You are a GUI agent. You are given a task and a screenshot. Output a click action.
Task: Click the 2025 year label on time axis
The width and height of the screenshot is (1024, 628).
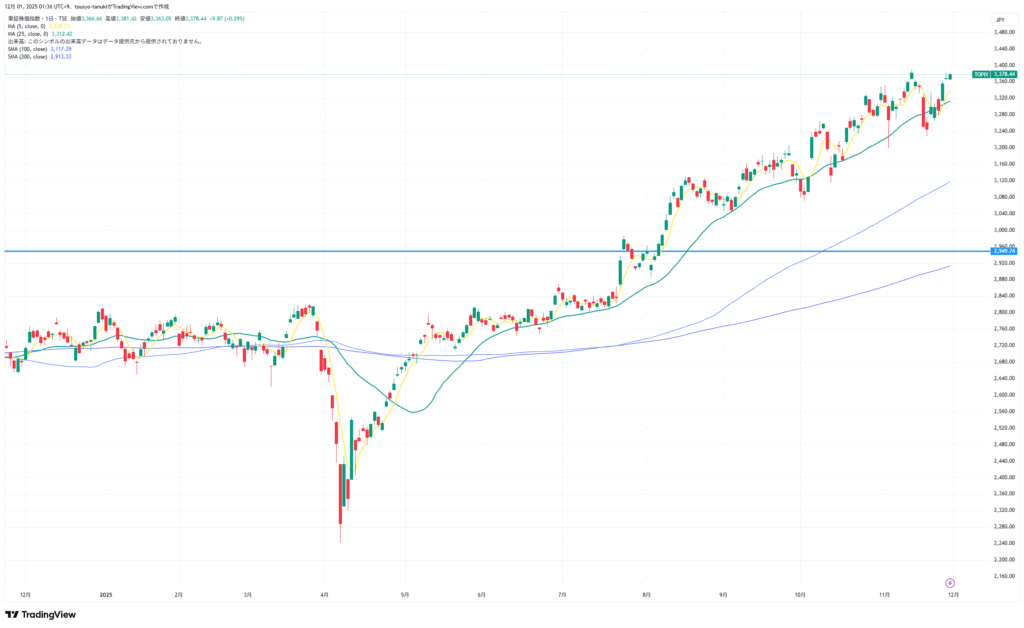106,594
